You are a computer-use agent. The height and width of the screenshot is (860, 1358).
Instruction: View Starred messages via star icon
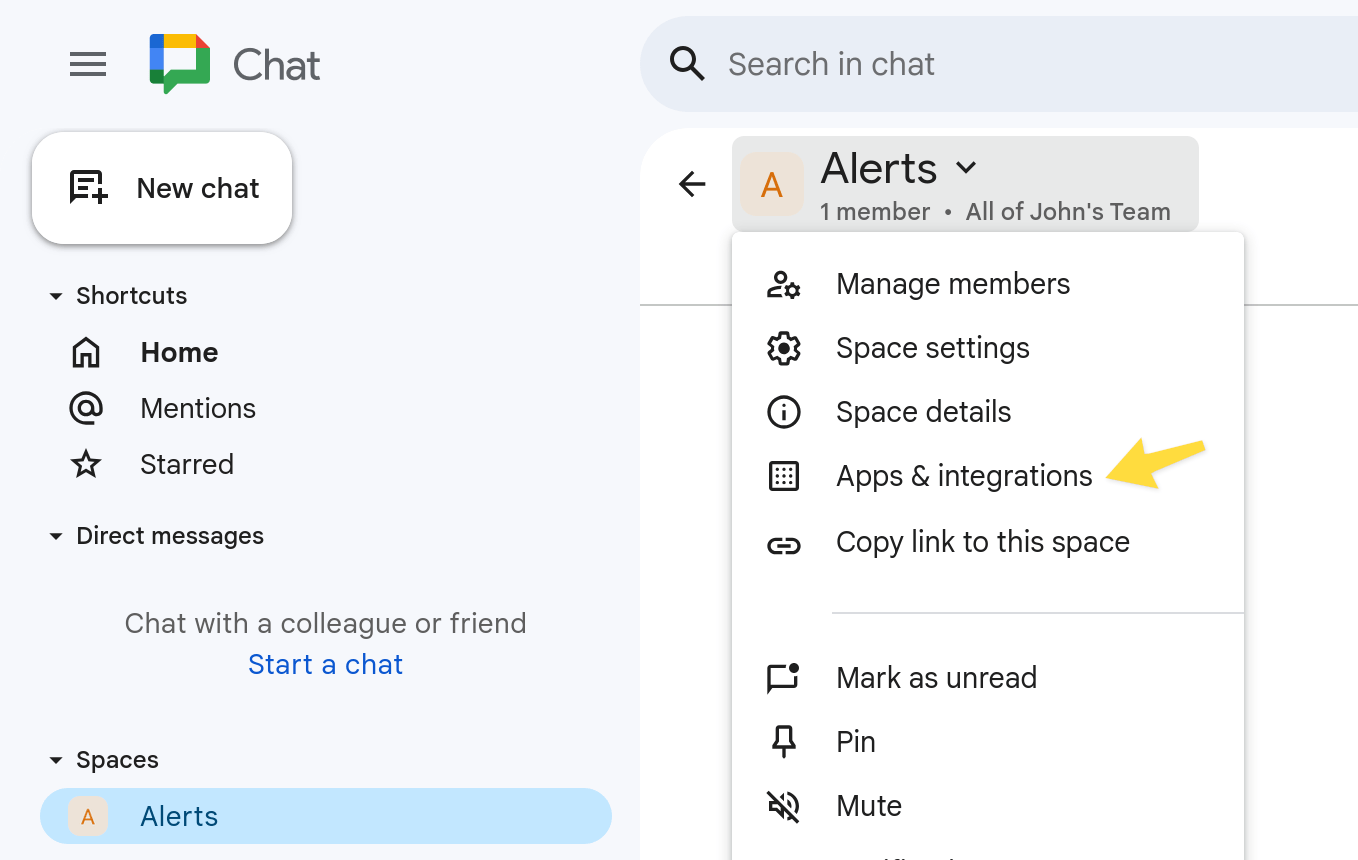pos(86,464)
